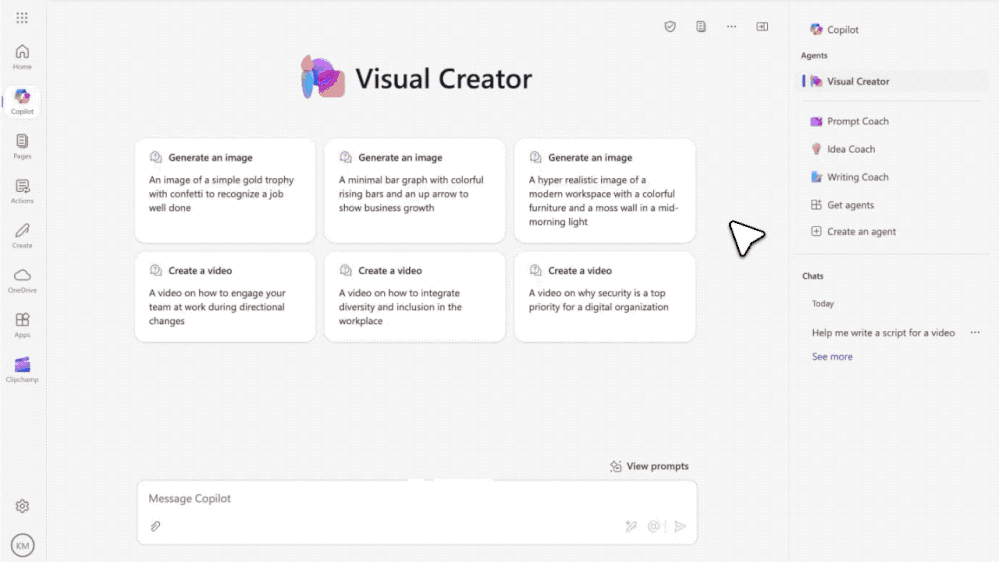Choose the modern workspace image prompt card
The width and height of the screenshot is (999, 562).
[605, 191]
